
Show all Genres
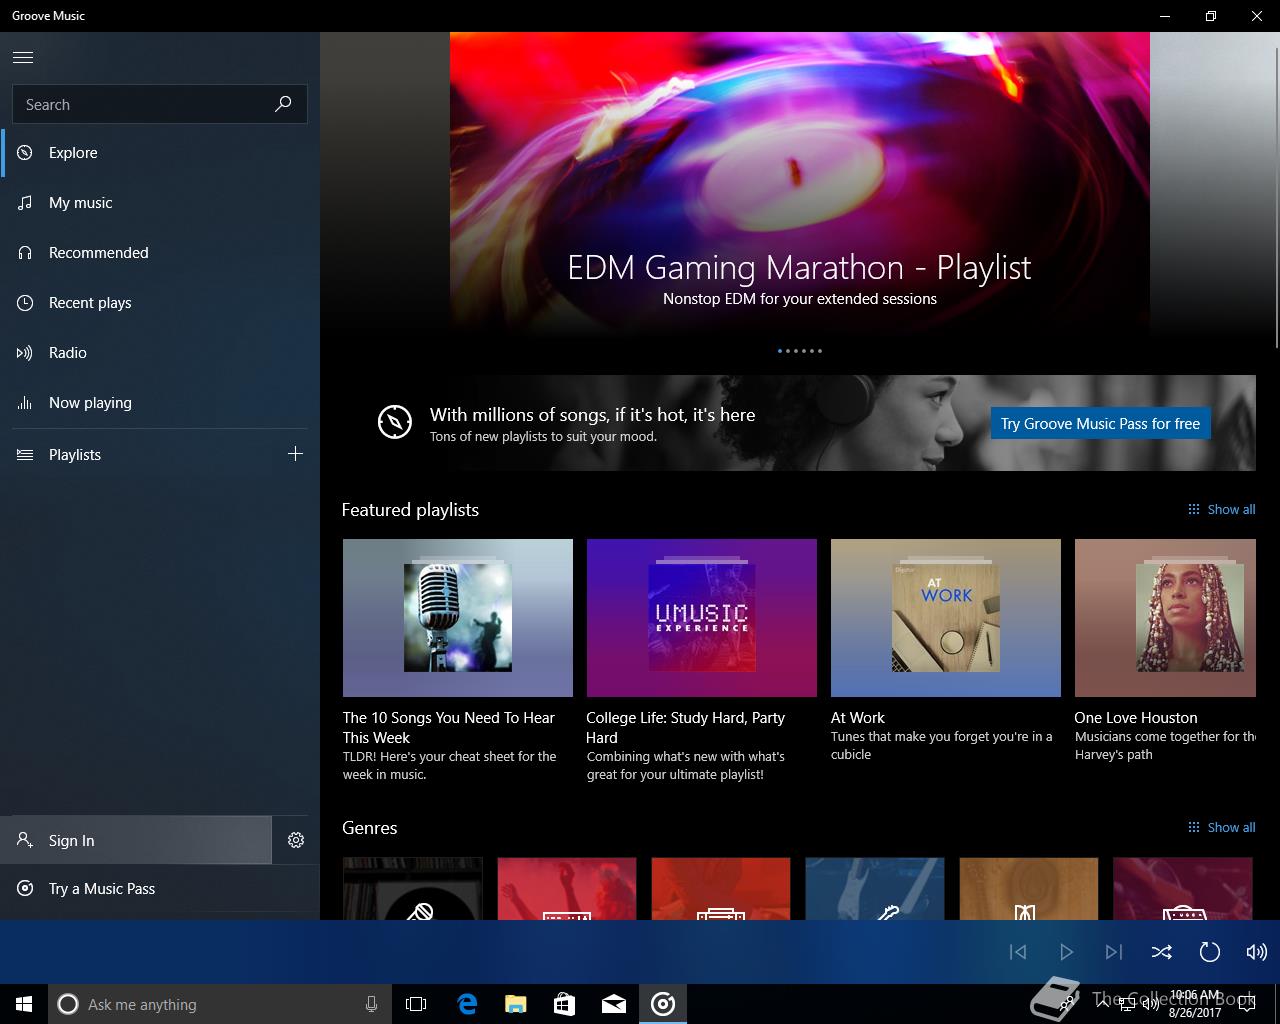coord(1221,828)
